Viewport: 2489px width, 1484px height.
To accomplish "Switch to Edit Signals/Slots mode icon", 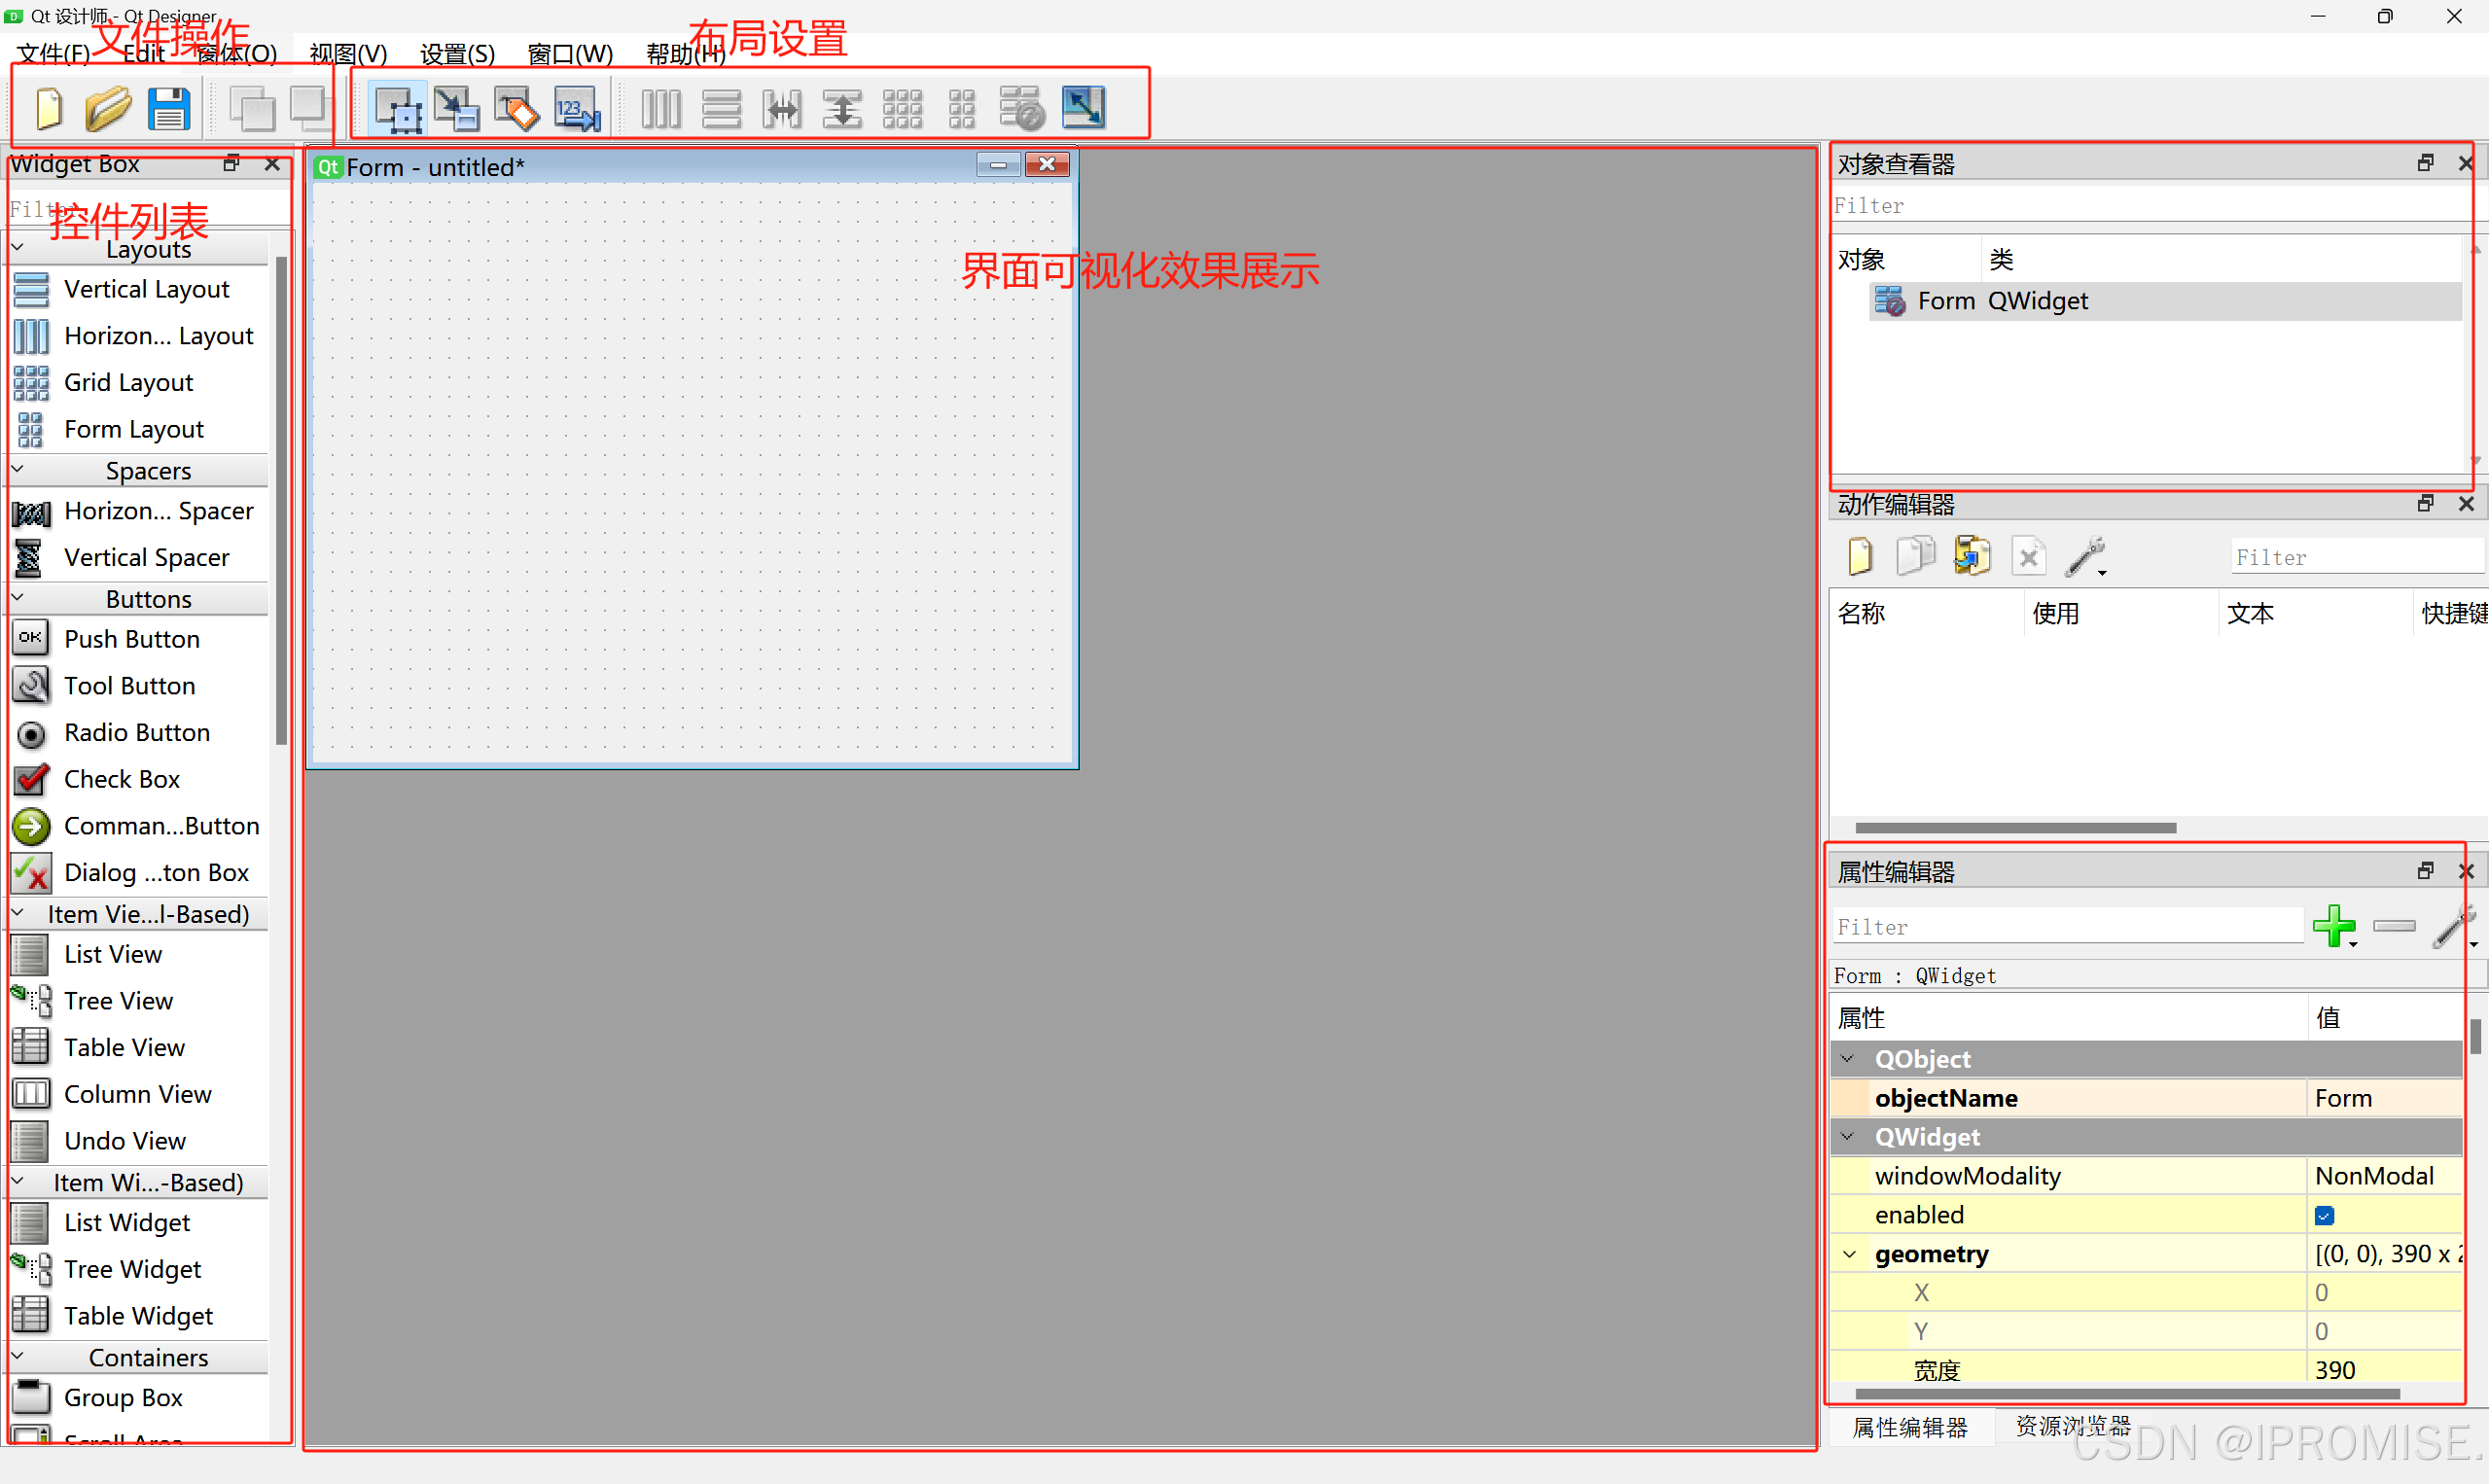I will (457, 108).
